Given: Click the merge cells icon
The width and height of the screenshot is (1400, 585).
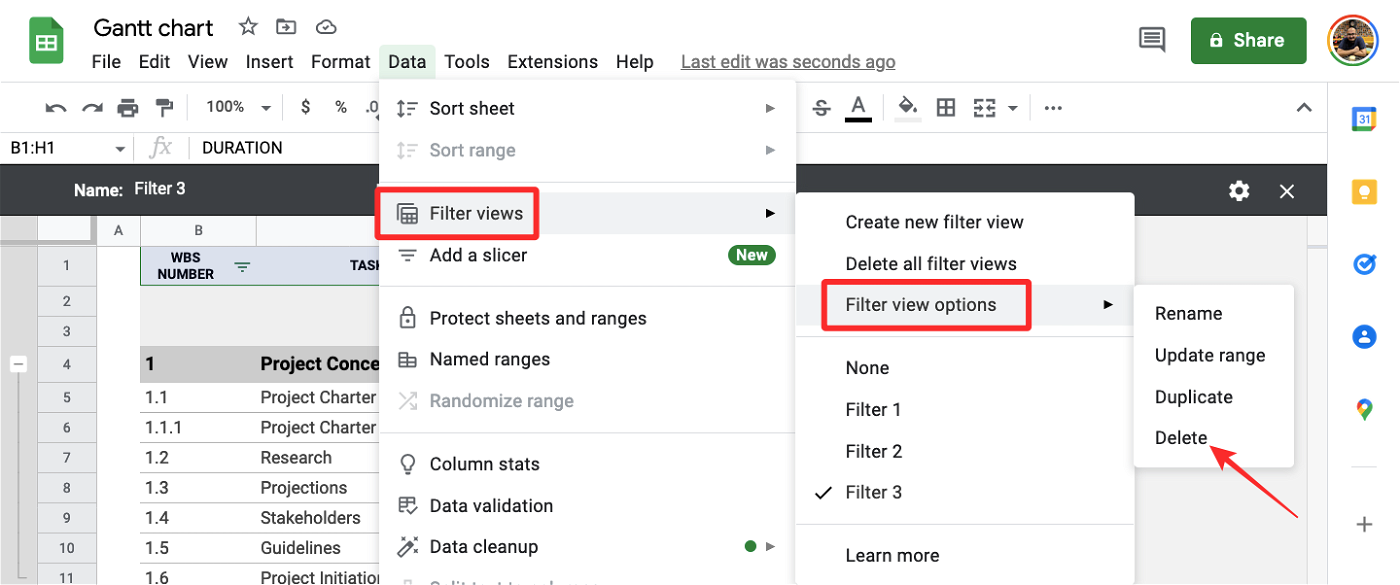Looking at the screenshot, I should pos(985,107).
